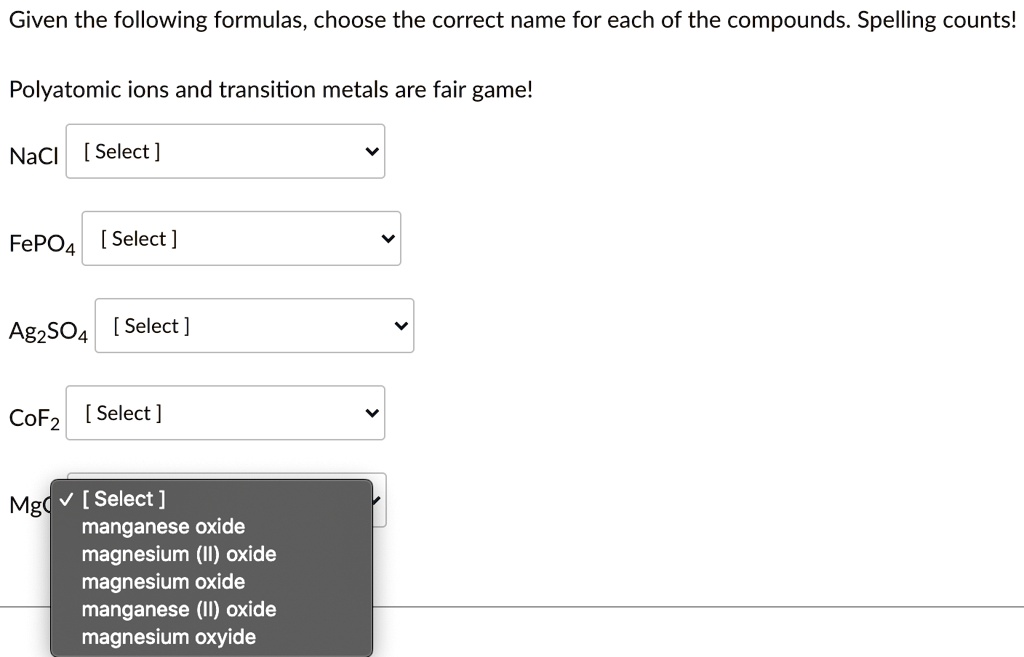
Task: Click the CoF2 select field area
Action: 225,412
